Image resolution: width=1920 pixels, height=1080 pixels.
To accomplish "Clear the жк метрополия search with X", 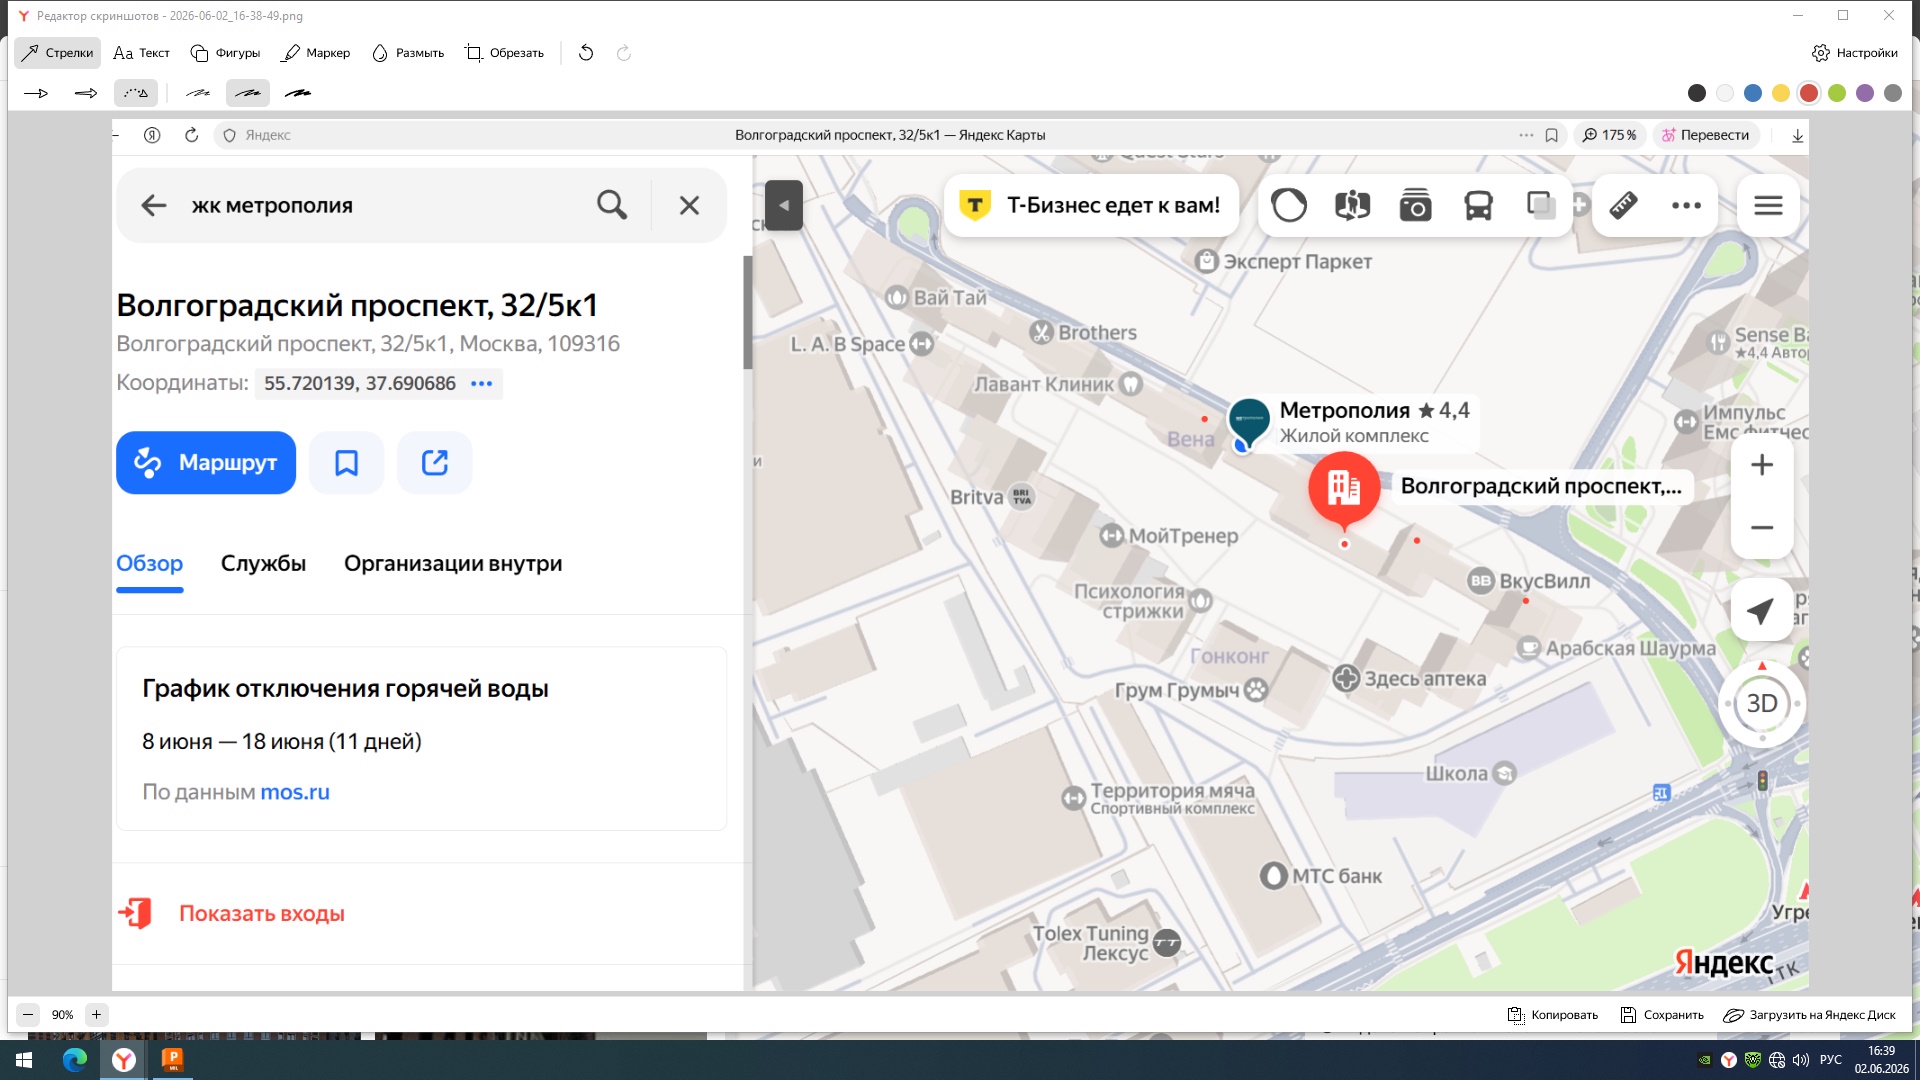I will pos(689,205).
